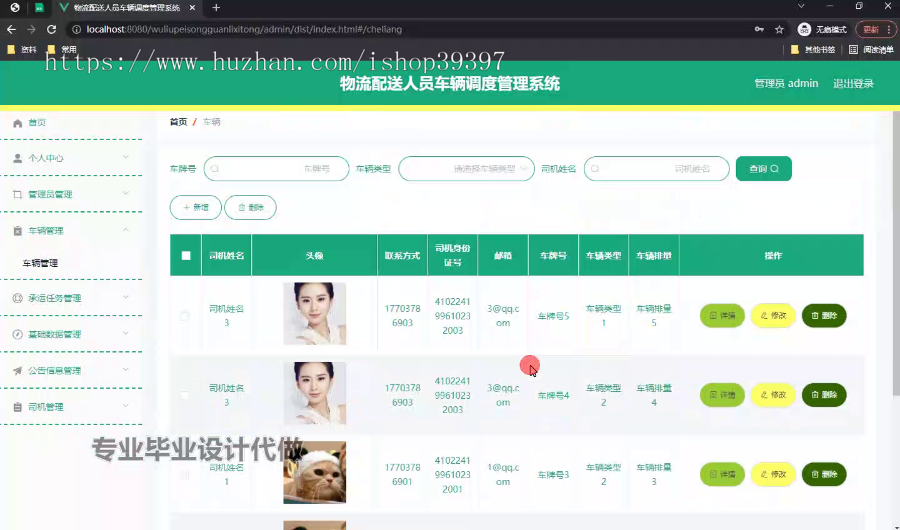Click the person icon beside 个人中心
900x530 pixels.
tap(18, 158)
